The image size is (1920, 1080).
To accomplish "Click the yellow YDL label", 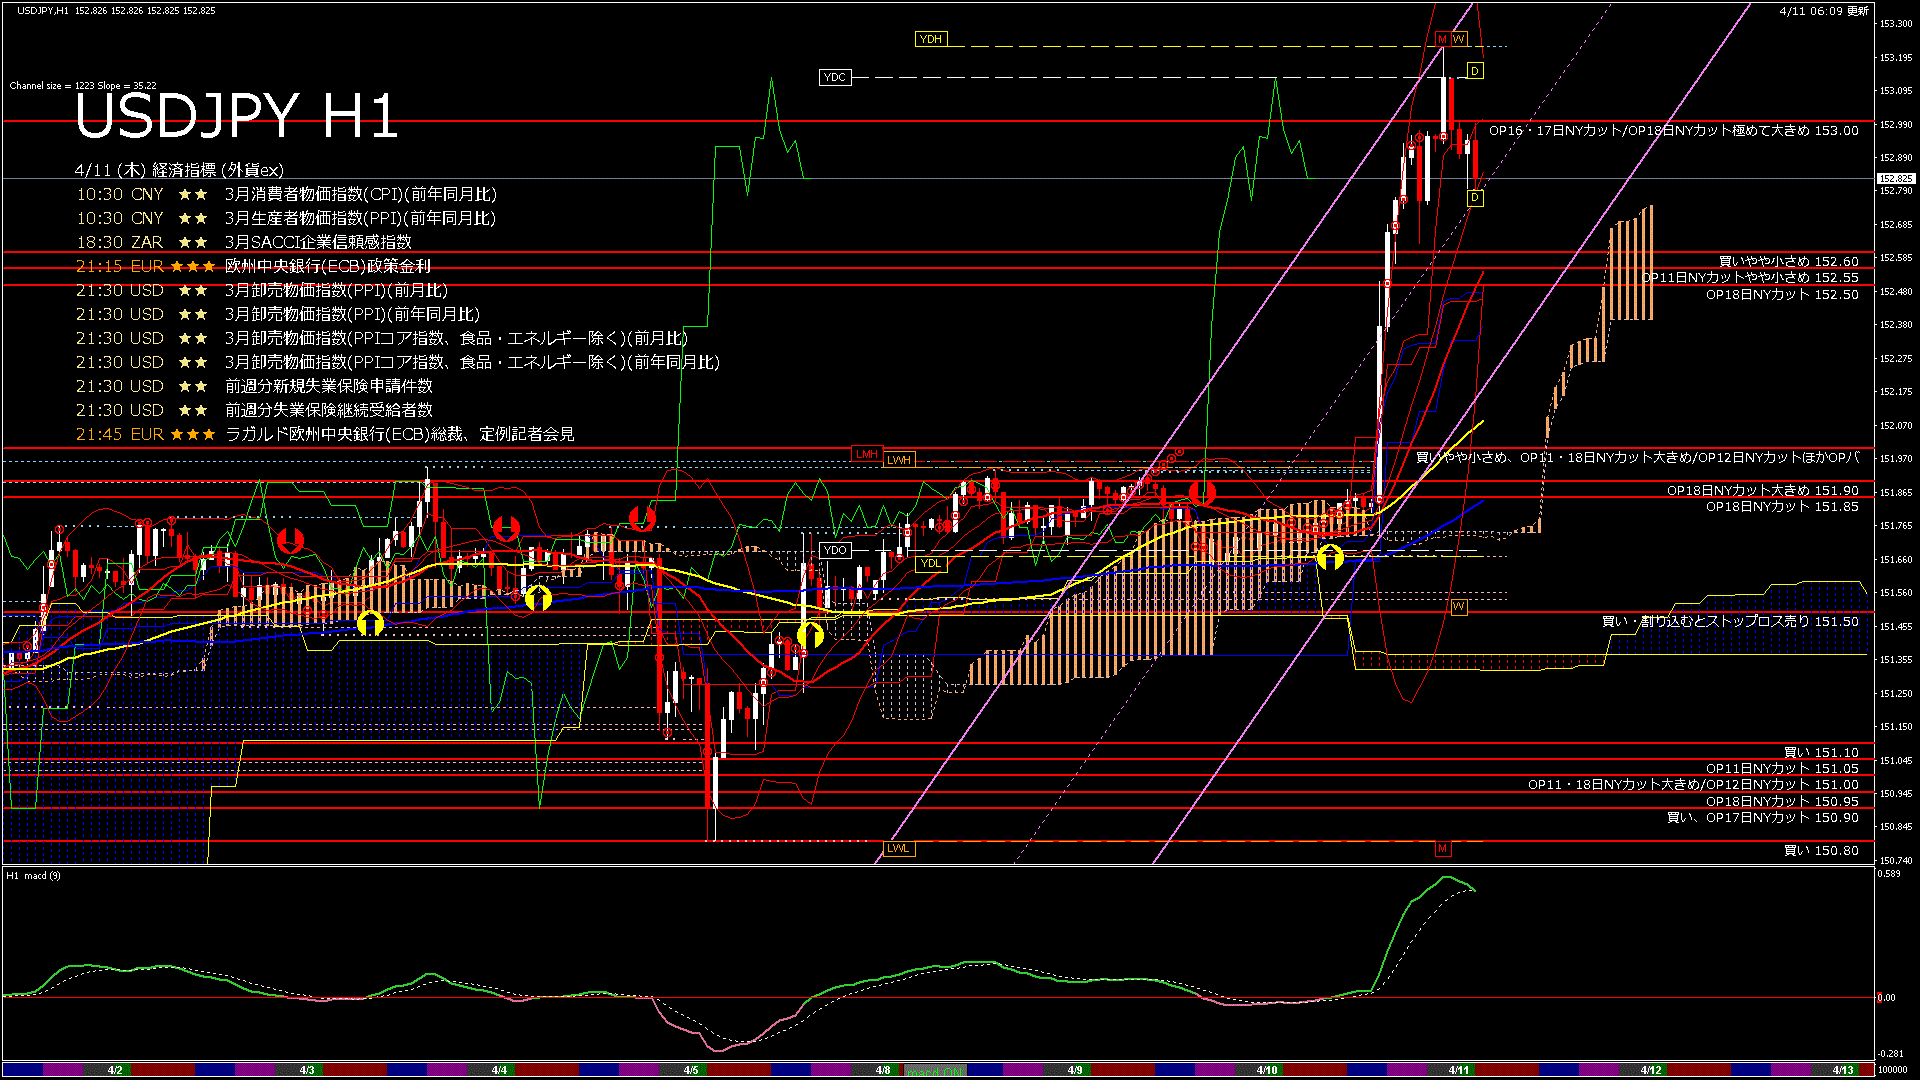I will coord(930,563).
